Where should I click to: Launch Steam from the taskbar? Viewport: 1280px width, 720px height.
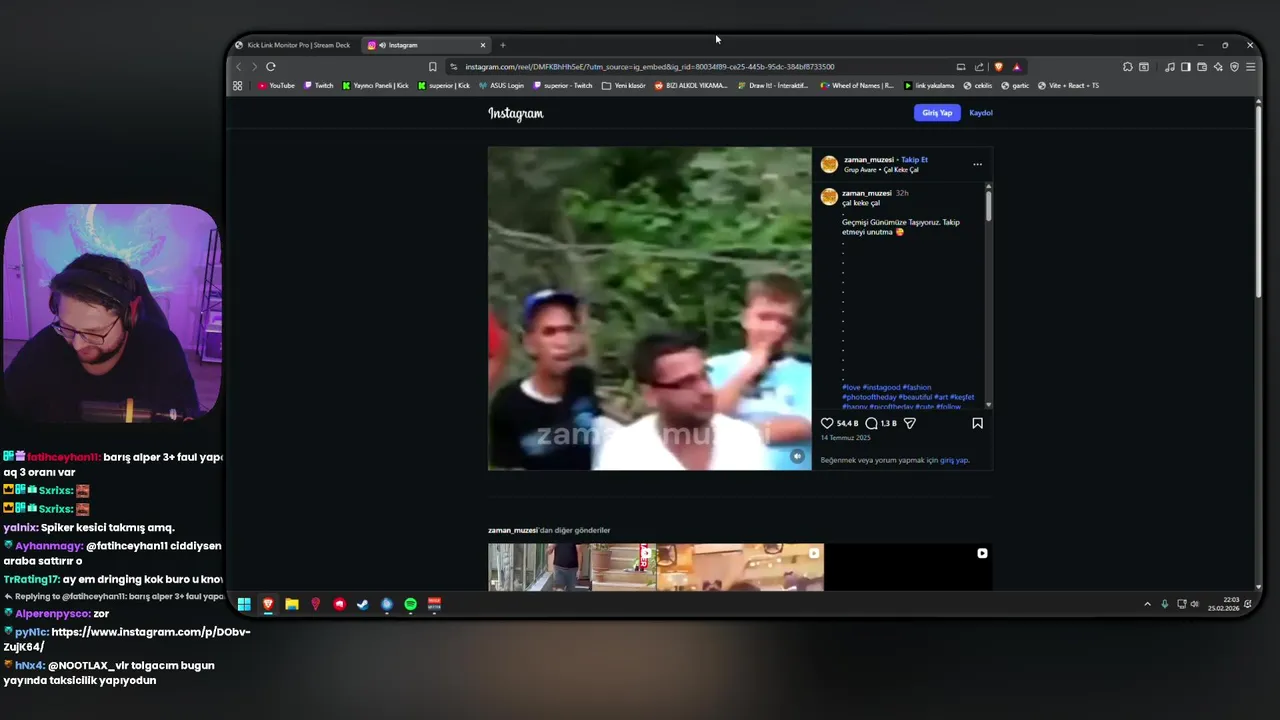[x=363, y=604]
